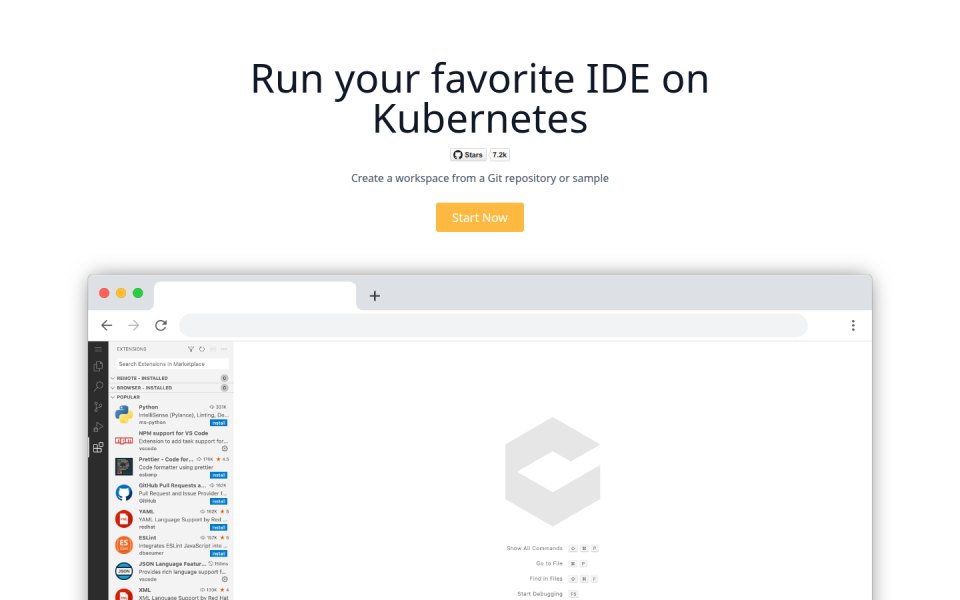This screenshot has width=960, height=600.
Task: Open the Extensions view icon
Action: tap(98, 448)
